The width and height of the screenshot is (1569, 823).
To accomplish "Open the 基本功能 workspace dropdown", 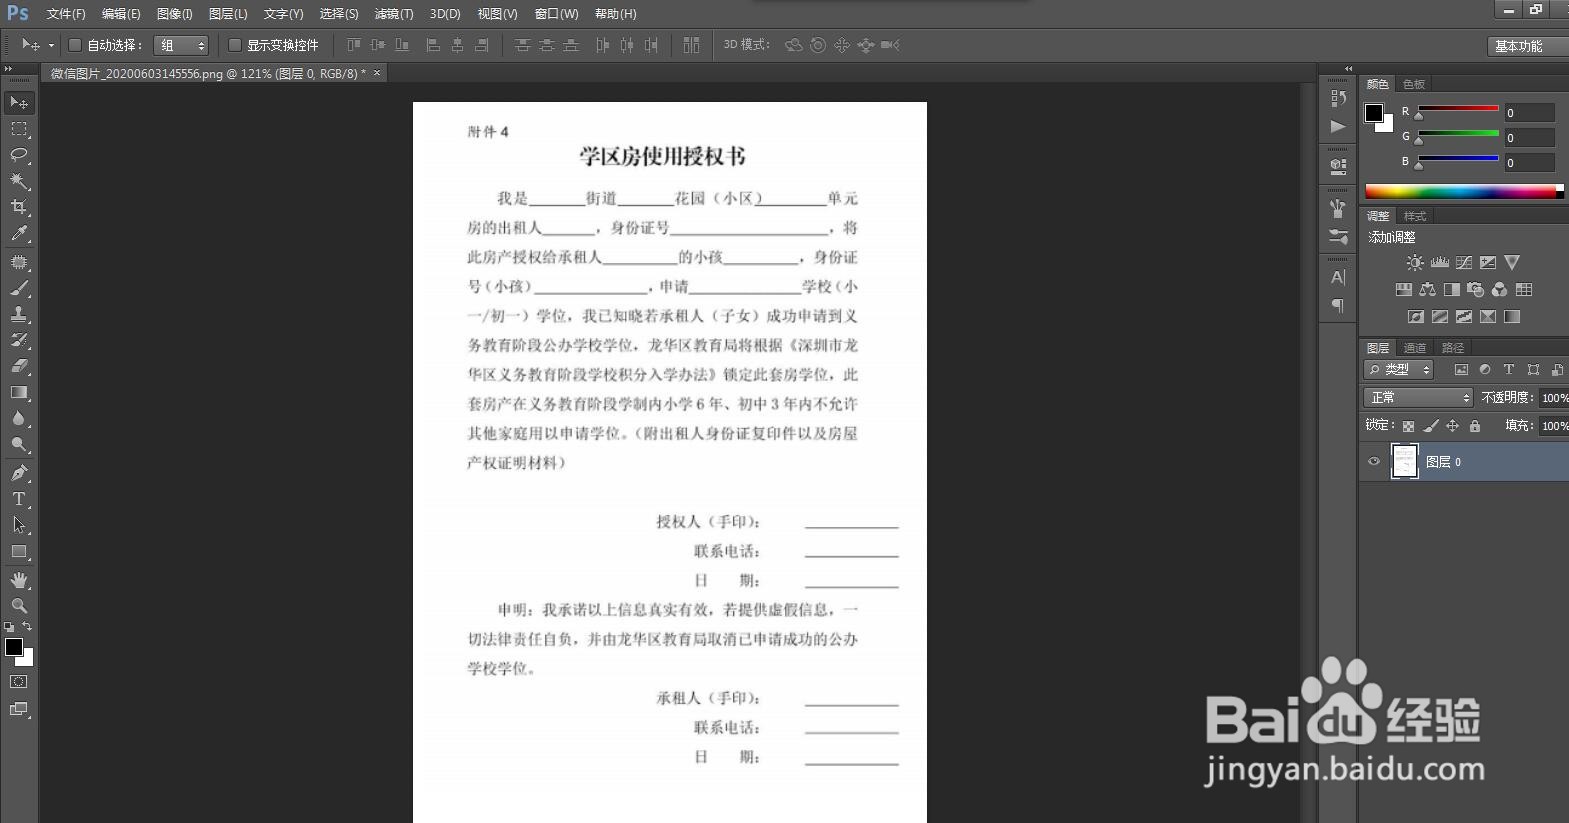I will point(1527,46).
